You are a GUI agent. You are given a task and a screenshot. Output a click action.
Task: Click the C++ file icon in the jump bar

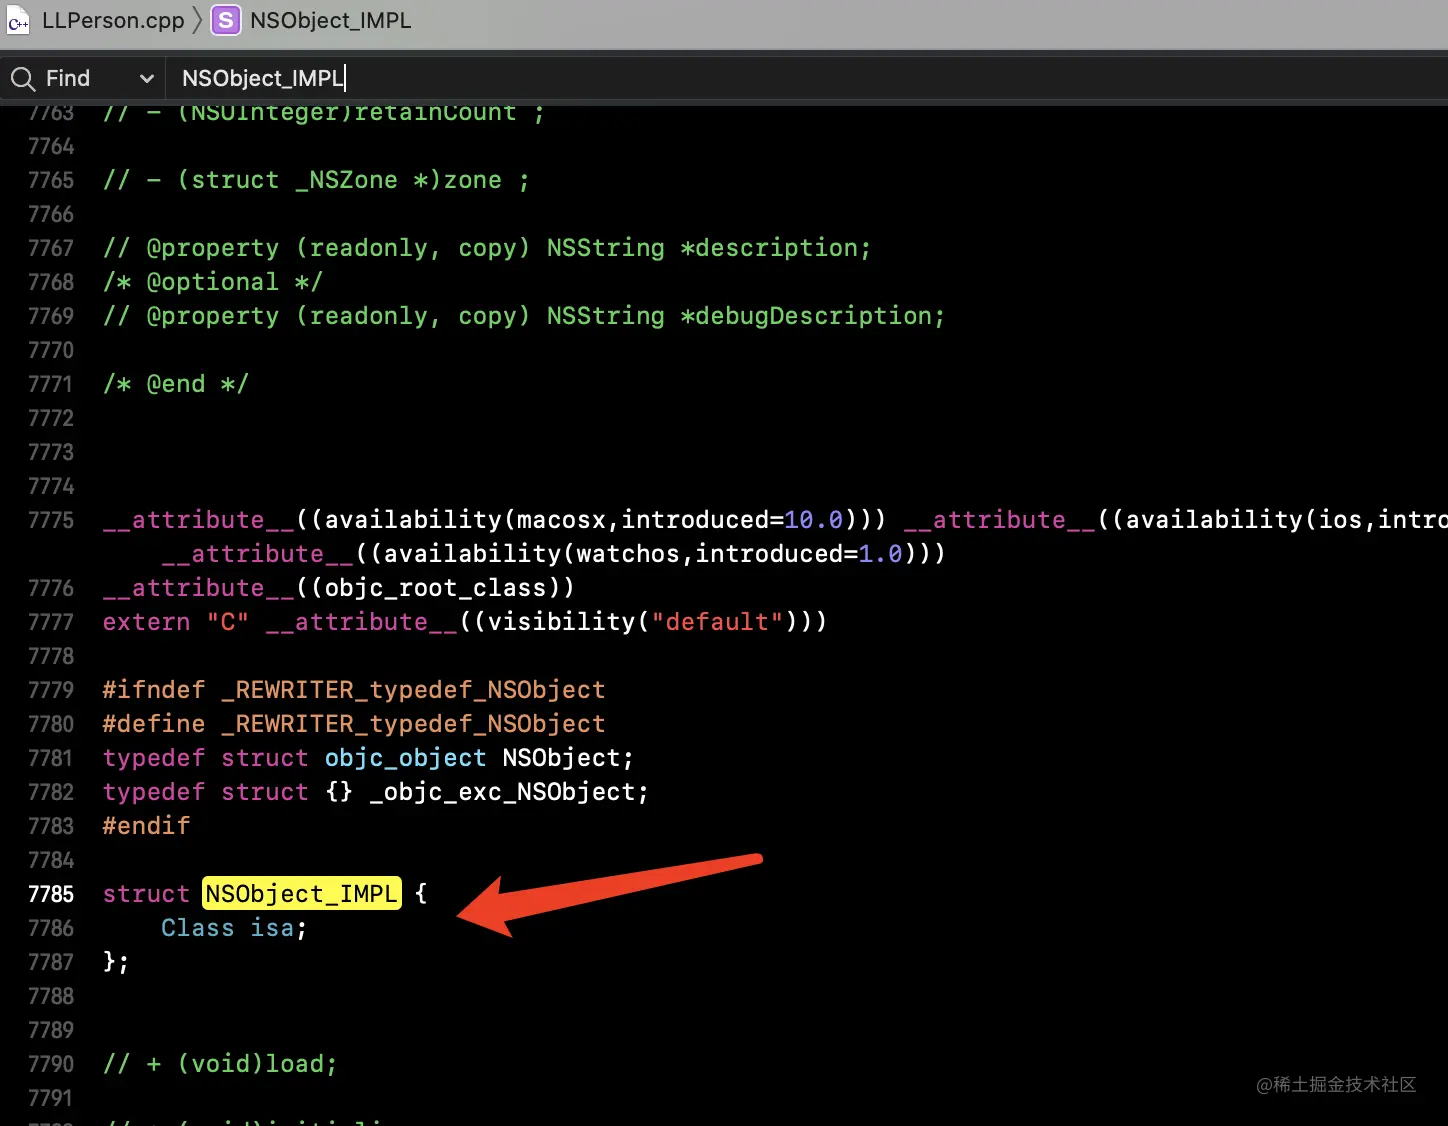tap(18, 21)
